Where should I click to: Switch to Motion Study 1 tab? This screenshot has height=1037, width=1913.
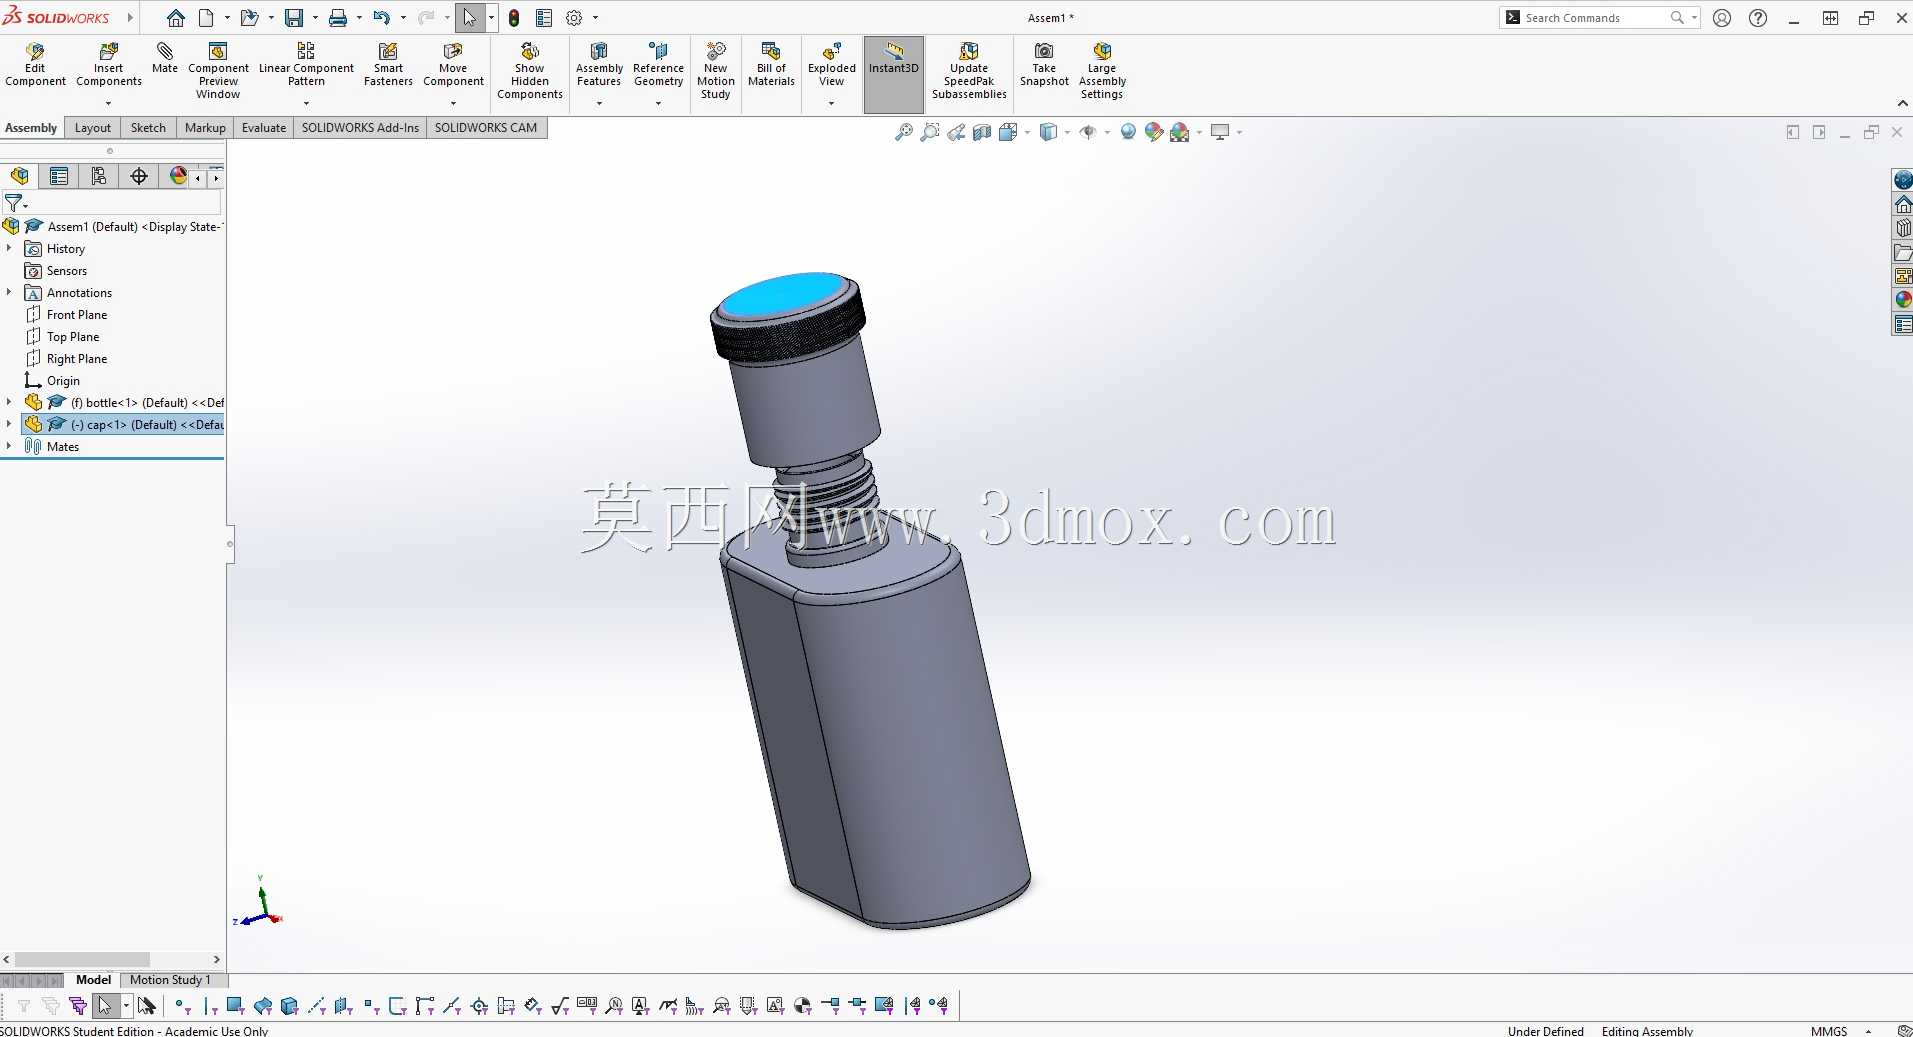coord(170,980)
